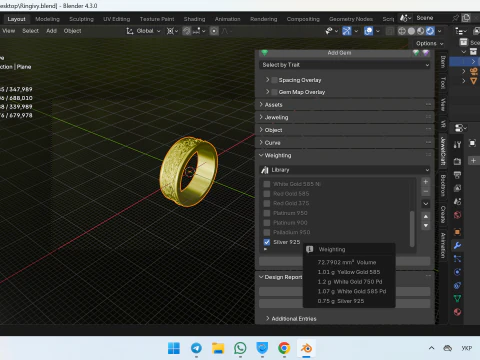Expand the Gem Map Overlay subpanel arrow
Screen dimensions: 480x360
tap(267, 92)
